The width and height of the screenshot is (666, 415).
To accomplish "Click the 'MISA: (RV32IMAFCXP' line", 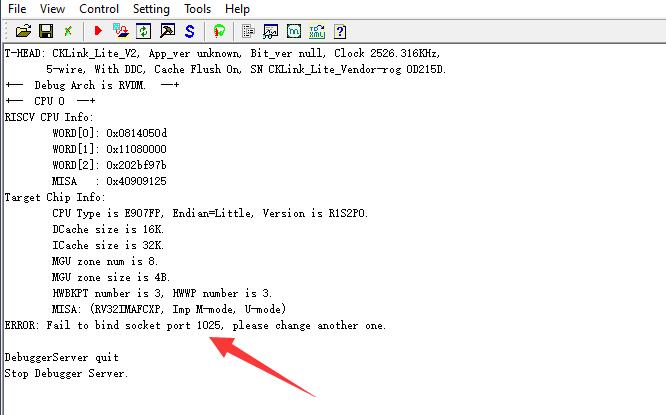I will click(x=169, y=309).
